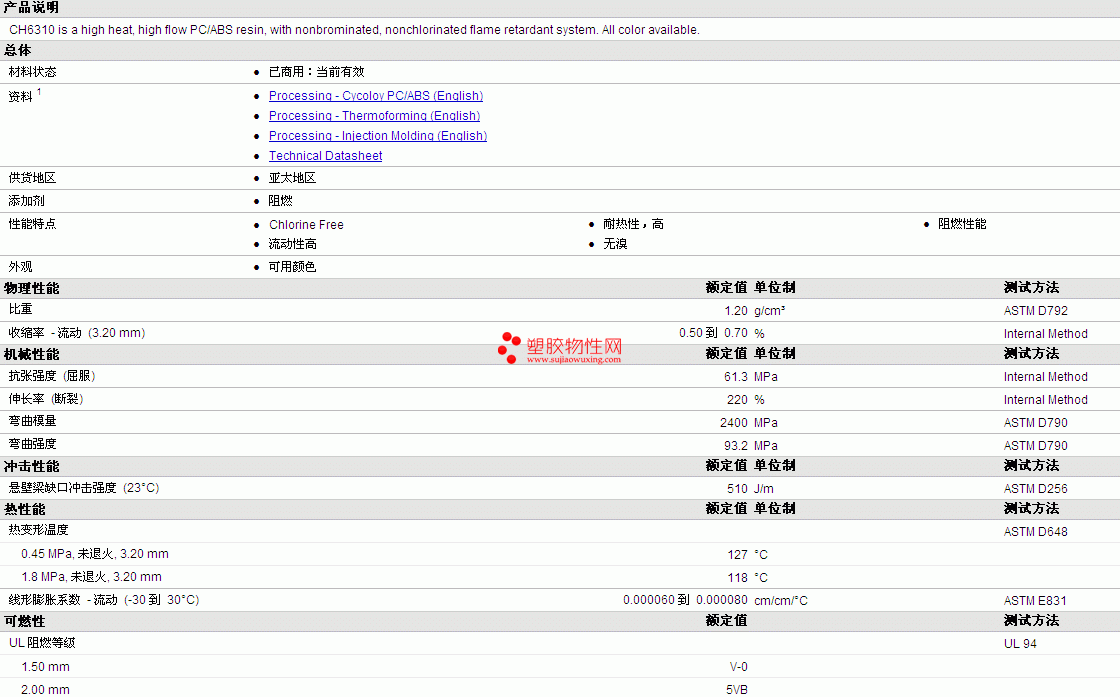Select the 118 heat deflection value
The width and height of the screenshot is (1120, 697).
tap(738, 578)
